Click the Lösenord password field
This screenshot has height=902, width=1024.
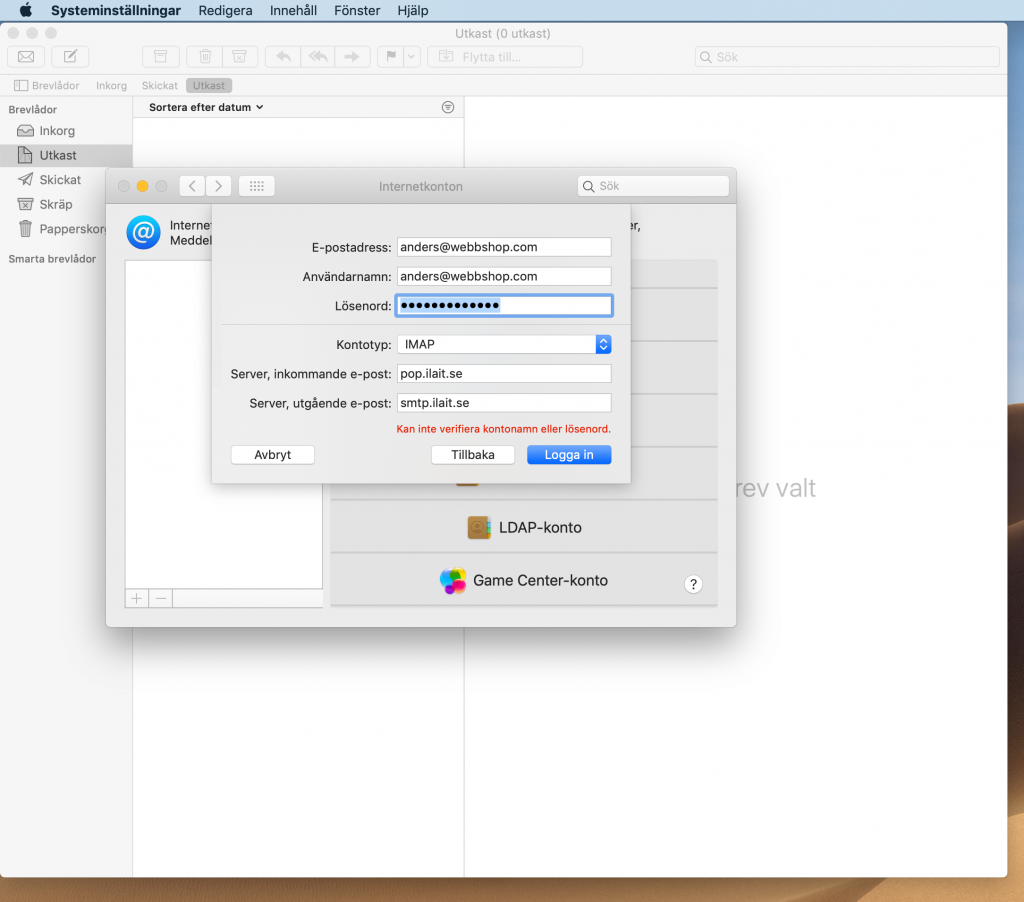504,306
